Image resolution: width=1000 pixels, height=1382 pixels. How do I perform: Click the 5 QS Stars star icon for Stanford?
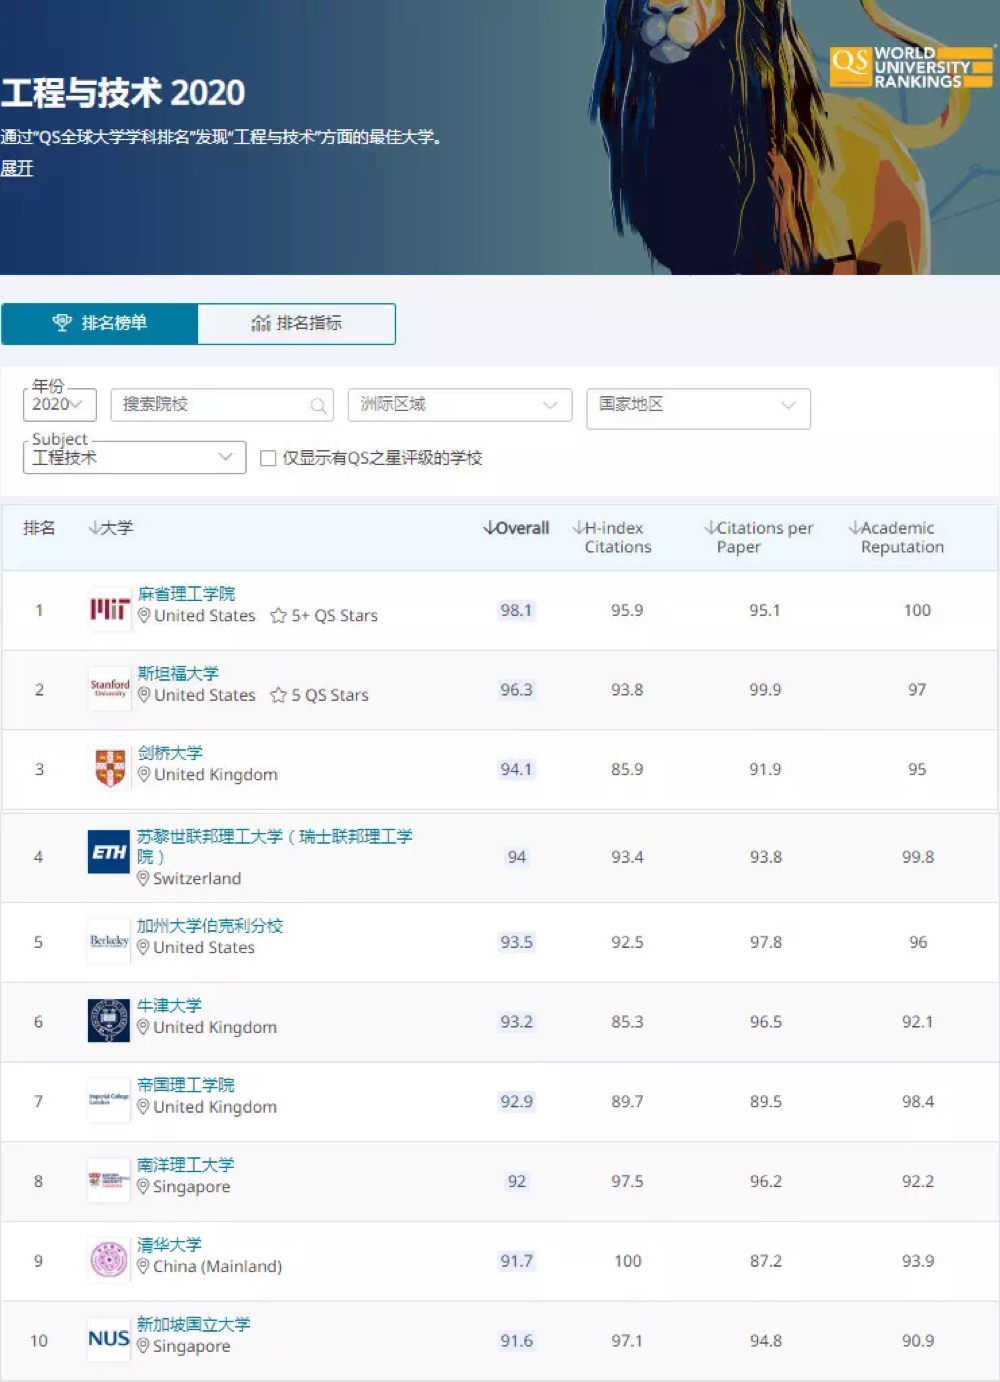pos(278,695)
